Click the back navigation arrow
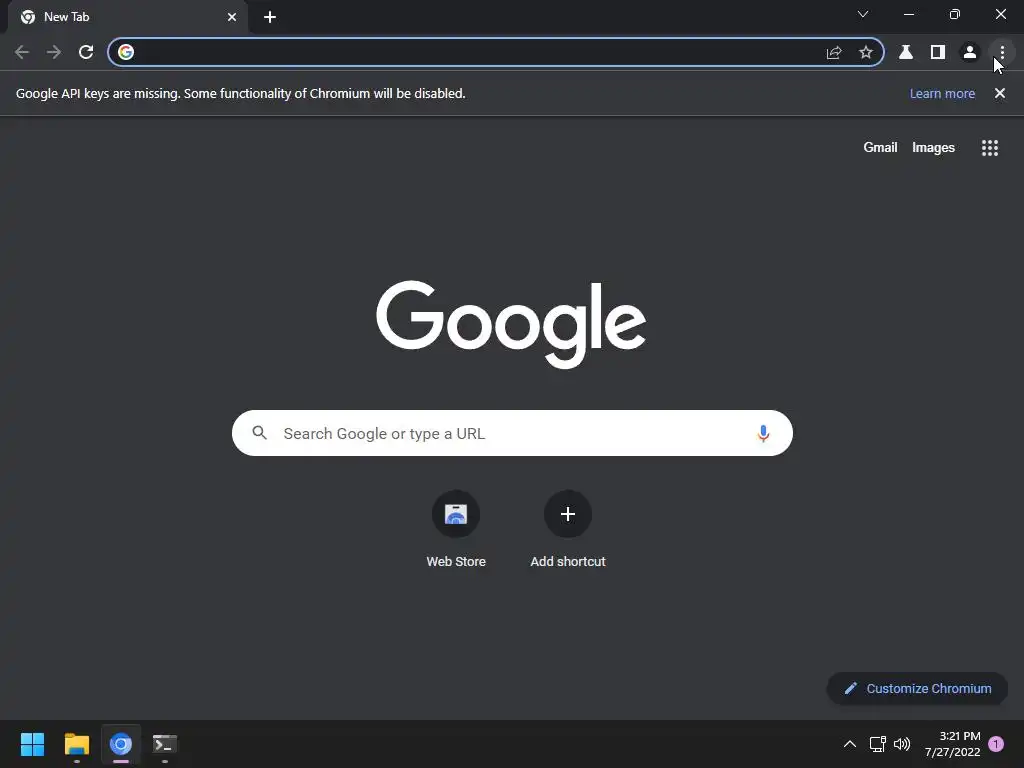Viewport: 1024px width, 768px height. (22, 52)
